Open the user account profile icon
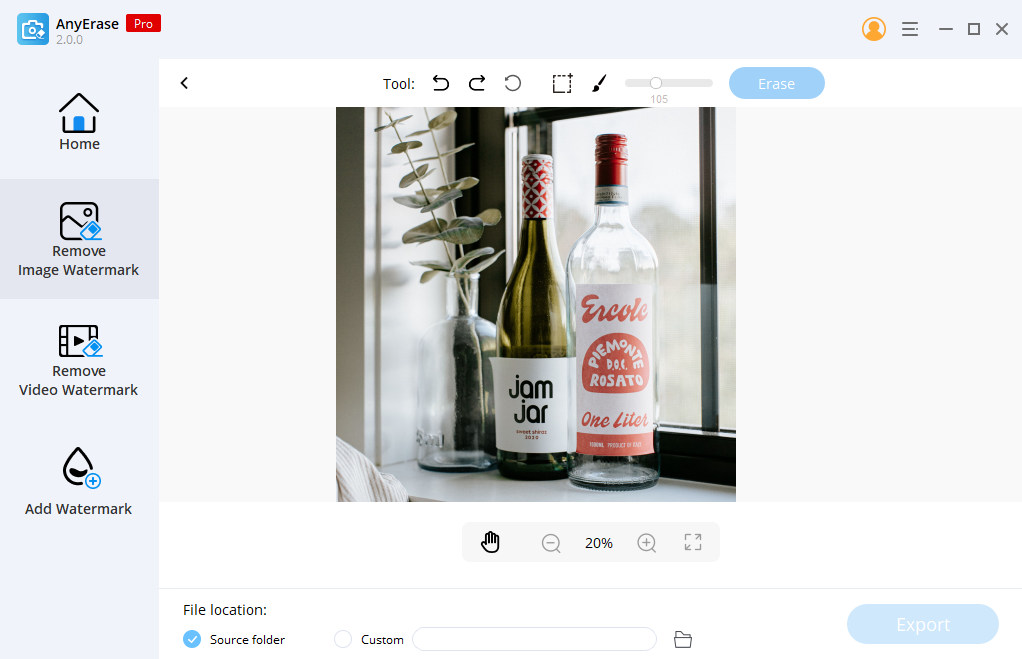 pyautogui.click(x=873, y=29)
